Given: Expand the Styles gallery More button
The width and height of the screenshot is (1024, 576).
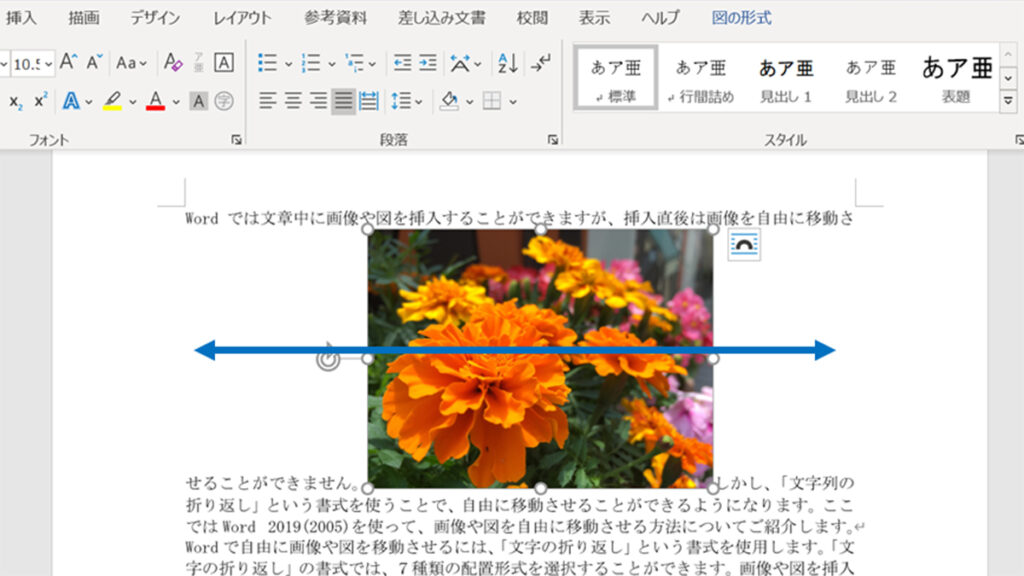Looking at the screenshot, I should pyautogui.click(x=1008, y=101).
